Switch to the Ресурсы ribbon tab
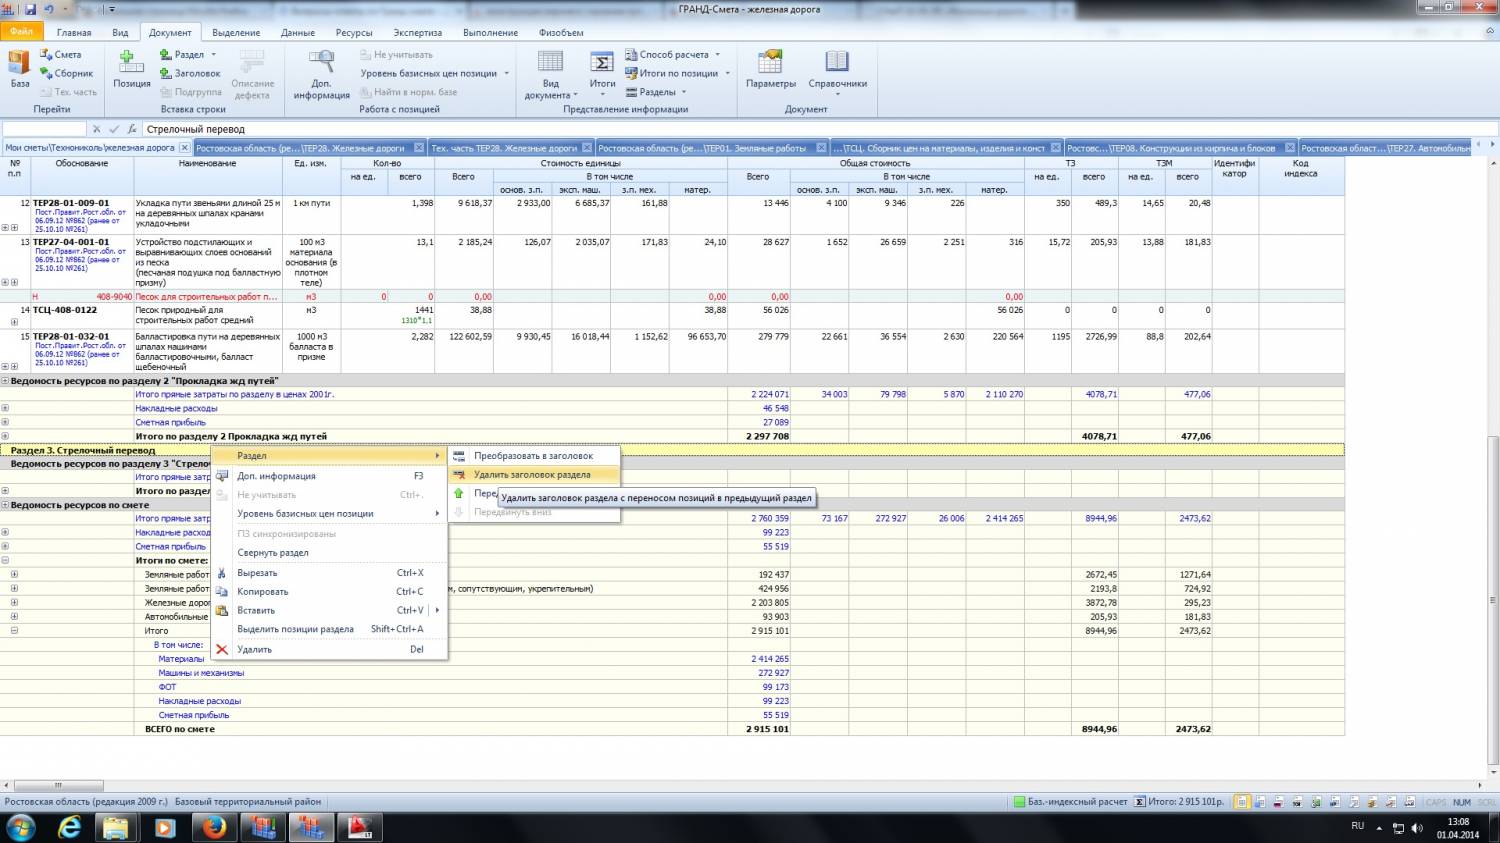This screenshot has width=1500, height=843. point(354,33)
